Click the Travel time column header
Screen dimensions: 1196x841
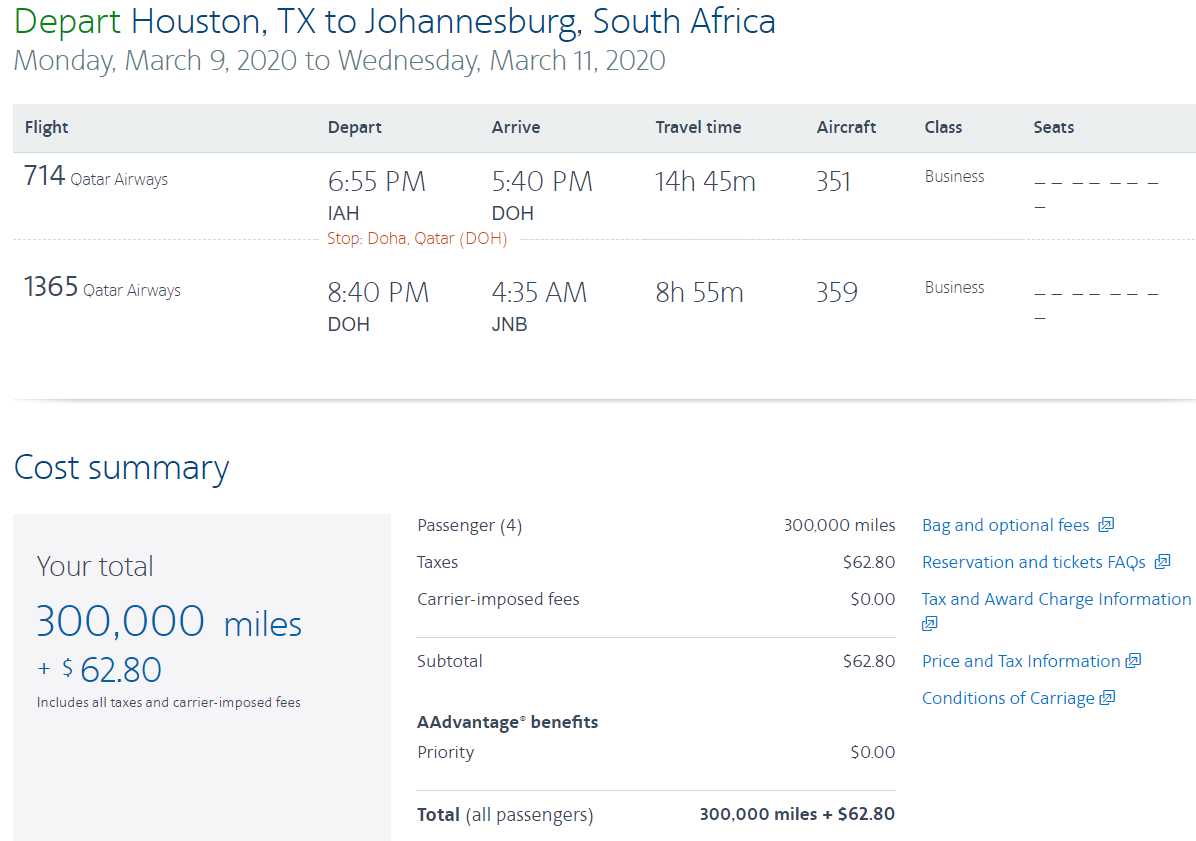pyautogui.click(x=698, y=127)
